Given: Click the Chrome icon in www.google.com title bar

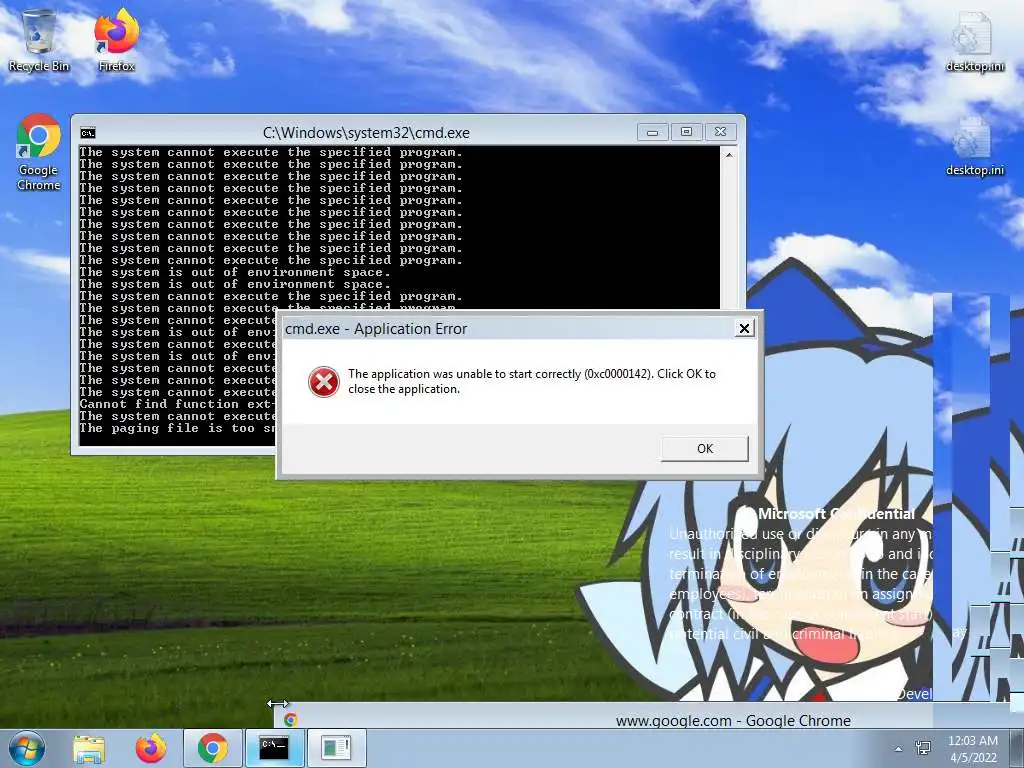Looking at the screenshot, I should pyautogui.click(x=291, y=720).
